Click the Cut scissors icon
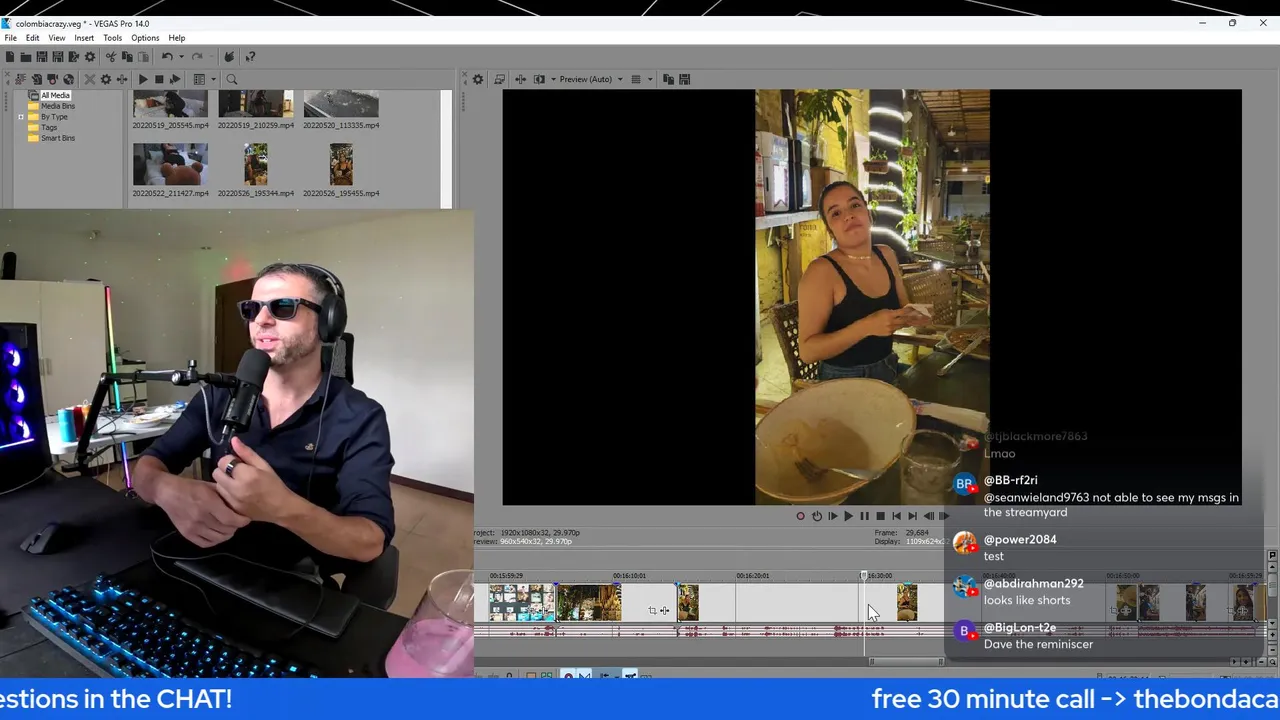 coord(111,57)
